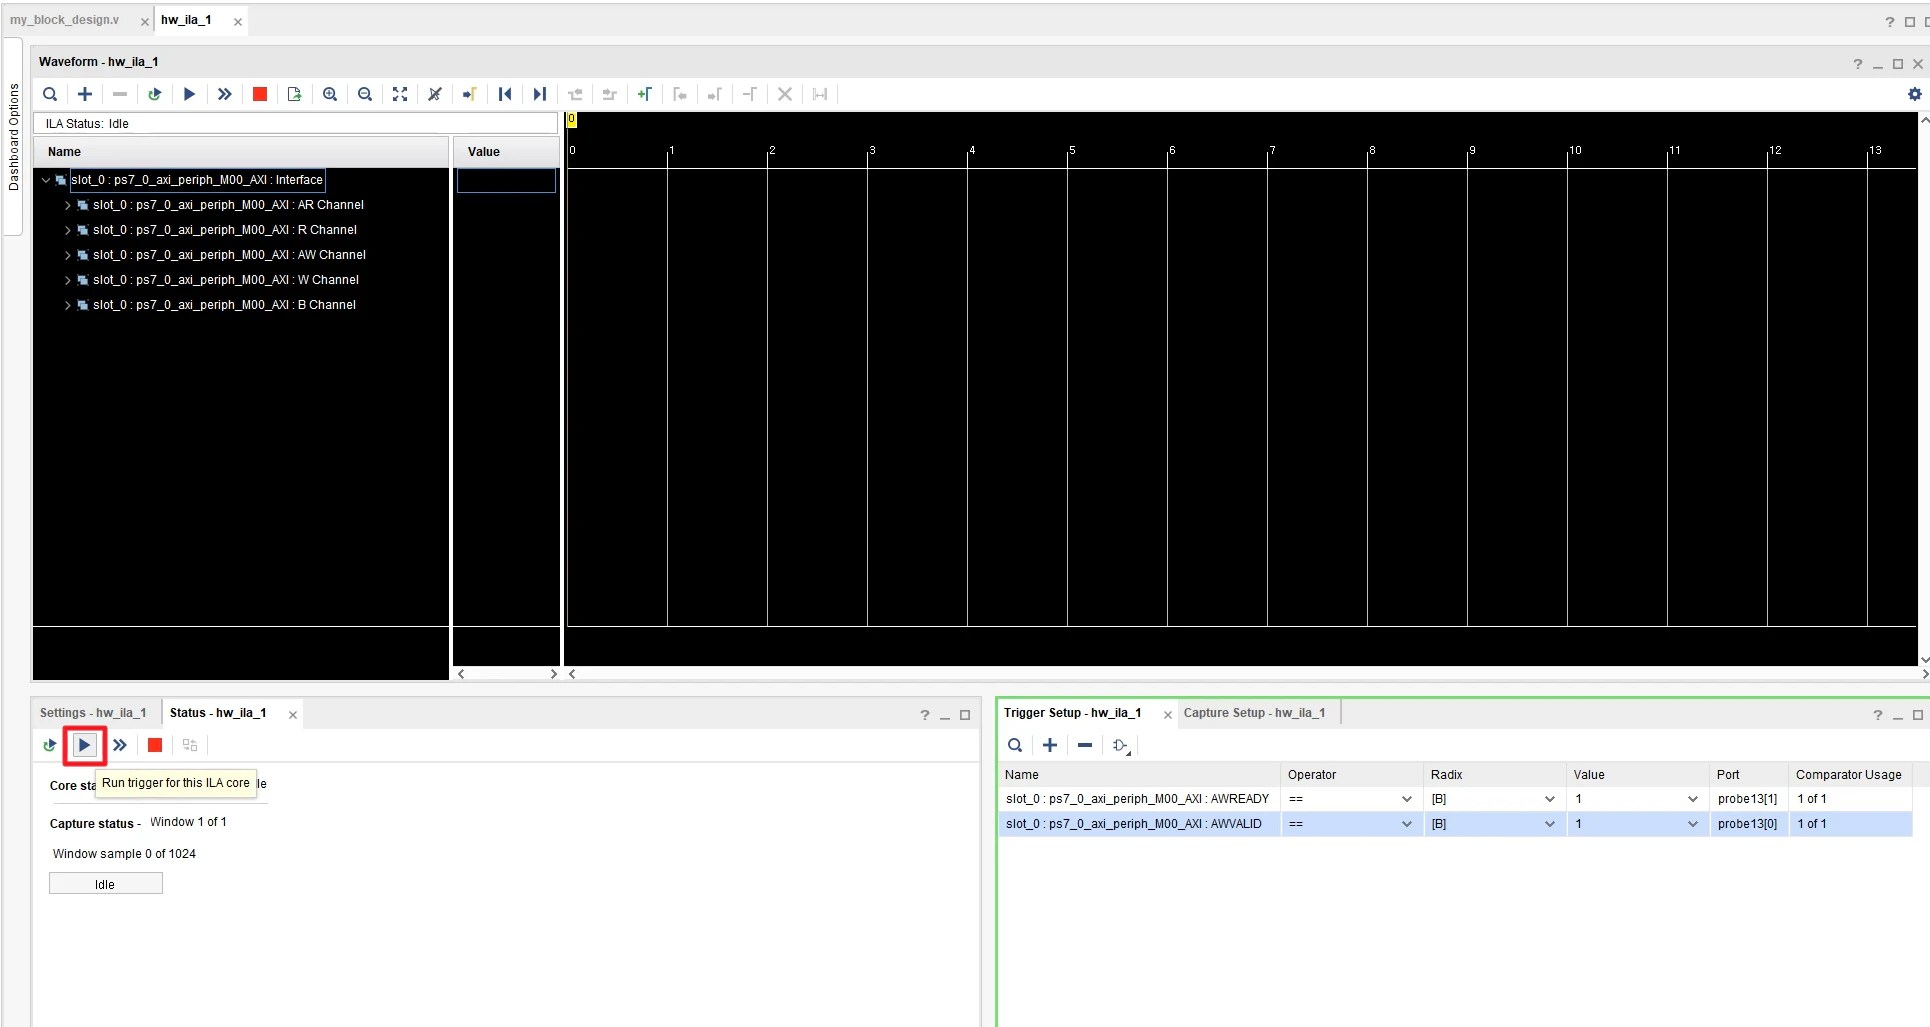1930x1027 pixels.
Task: Stop trigger in the Status panel
Action: [x=155, y=745]
